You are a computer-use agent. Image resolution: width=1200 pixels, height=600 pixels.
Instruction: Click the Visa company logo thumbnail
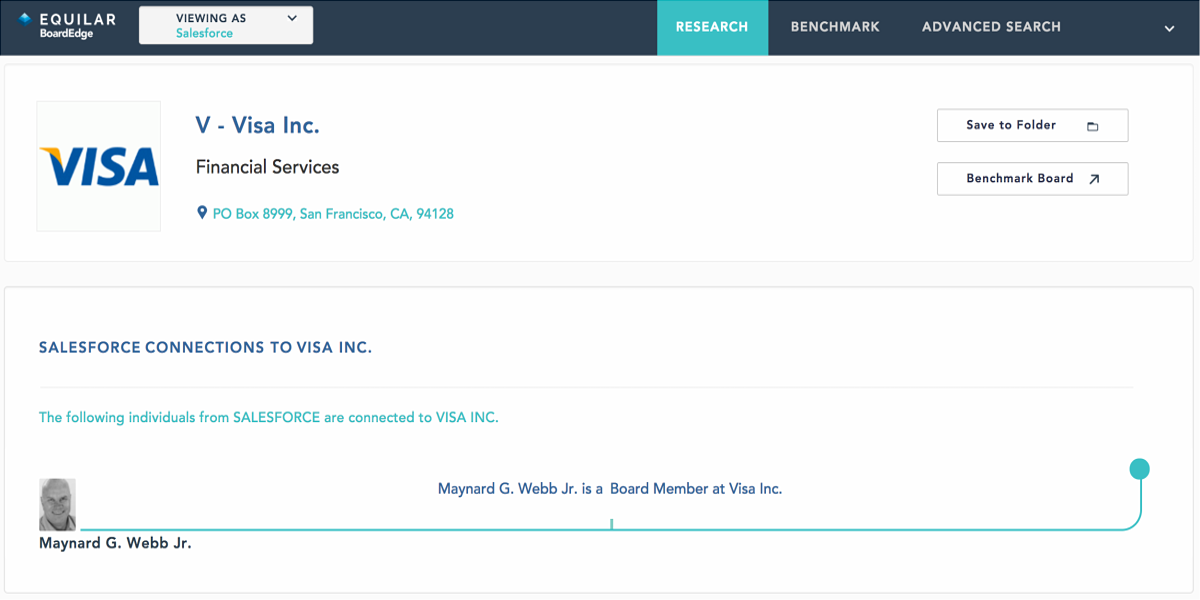pos(99,166)
